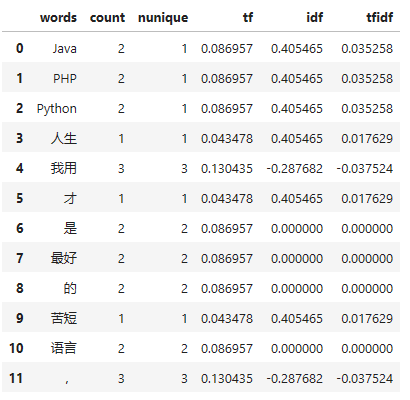Click nunique value 3 in row 11
Screen dimensions: 410x400
point(184,379)
